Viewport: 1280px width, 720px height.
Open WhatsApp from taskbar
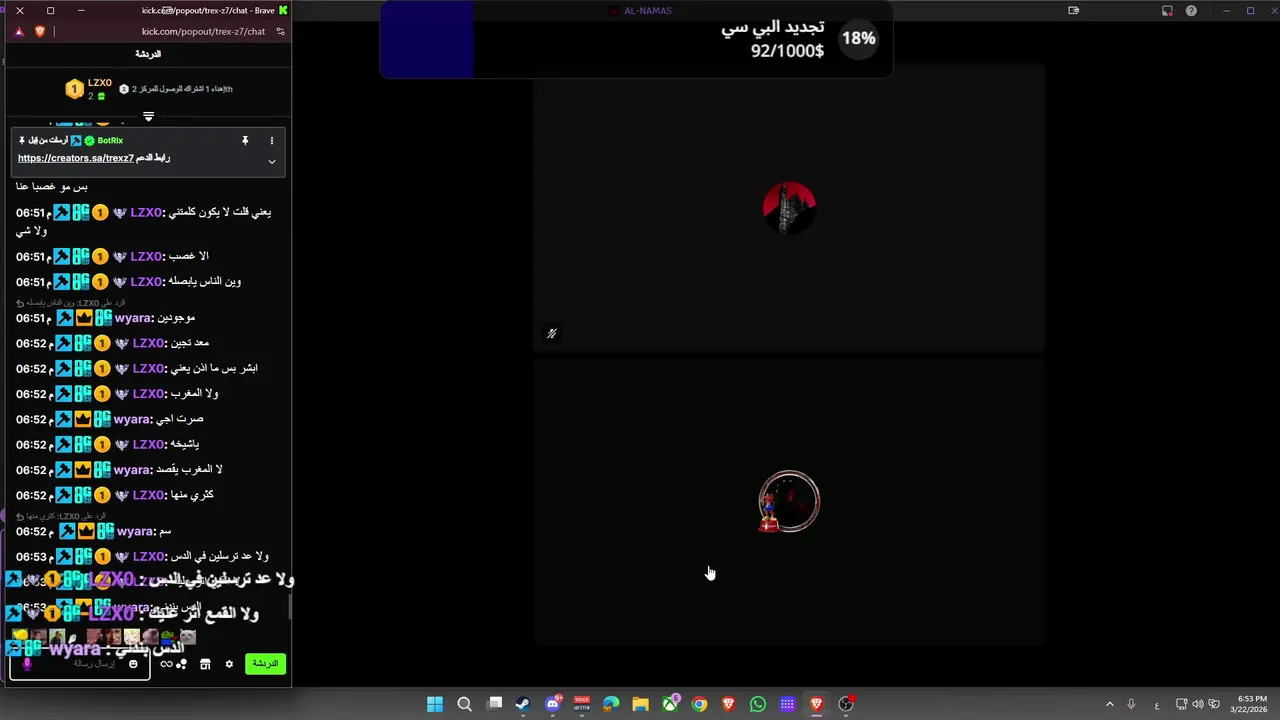point(758,704)
